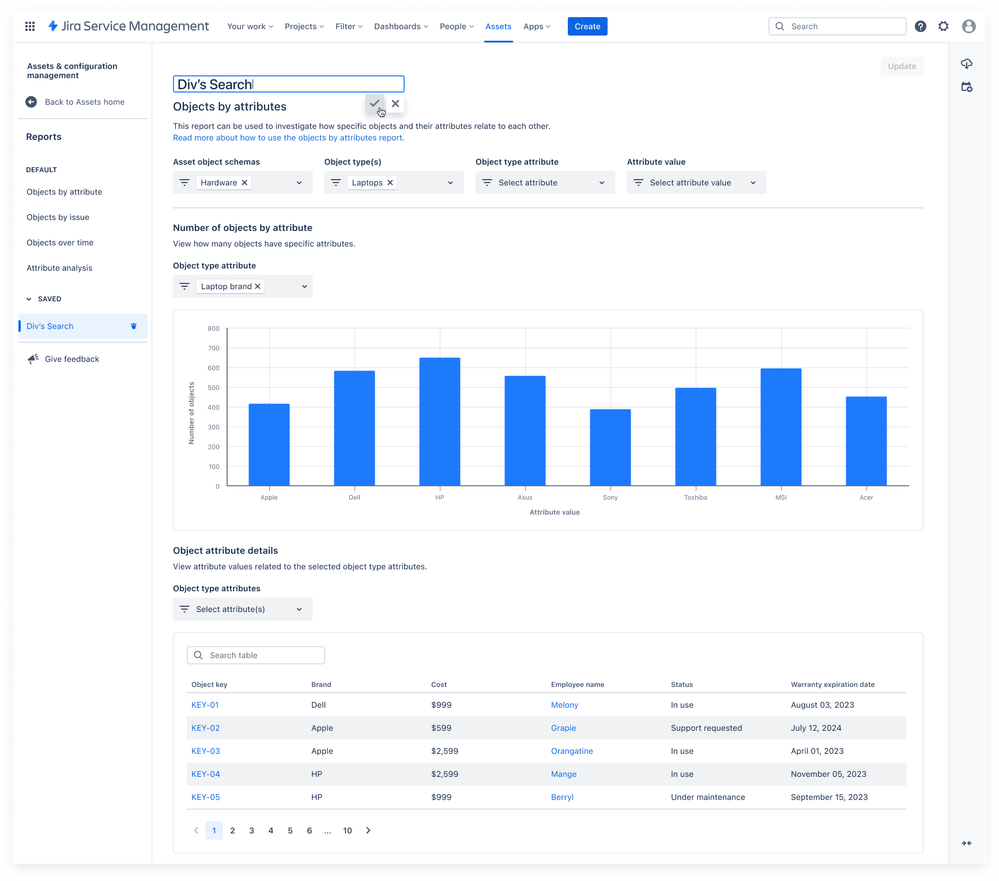
Task: Open the user profile avatar
Action: click(x=968, y=26)
